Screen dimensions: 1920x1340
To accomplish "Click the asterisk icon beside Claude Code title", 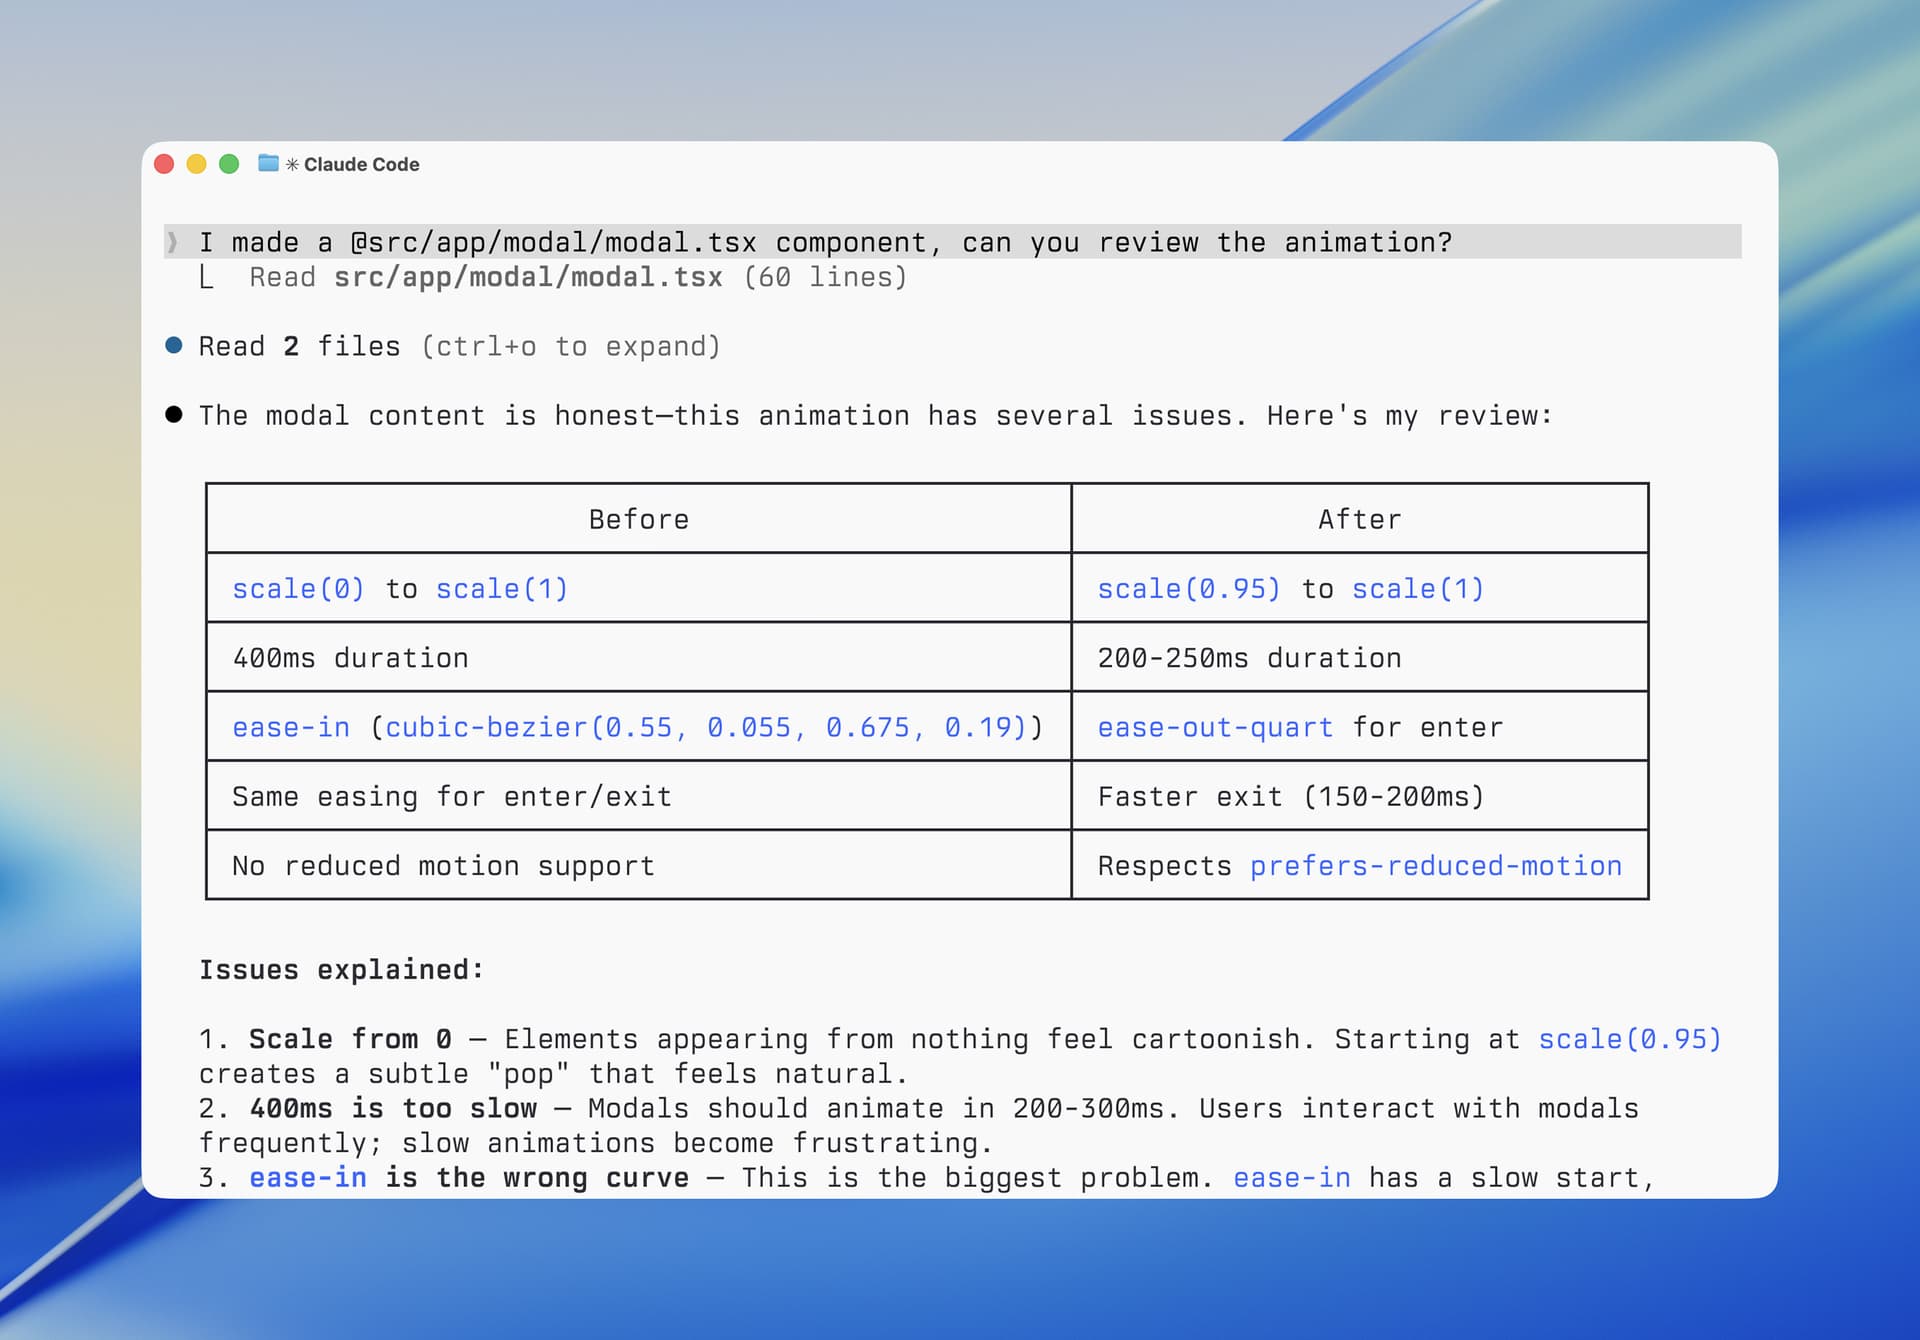I will coord(292,165).
